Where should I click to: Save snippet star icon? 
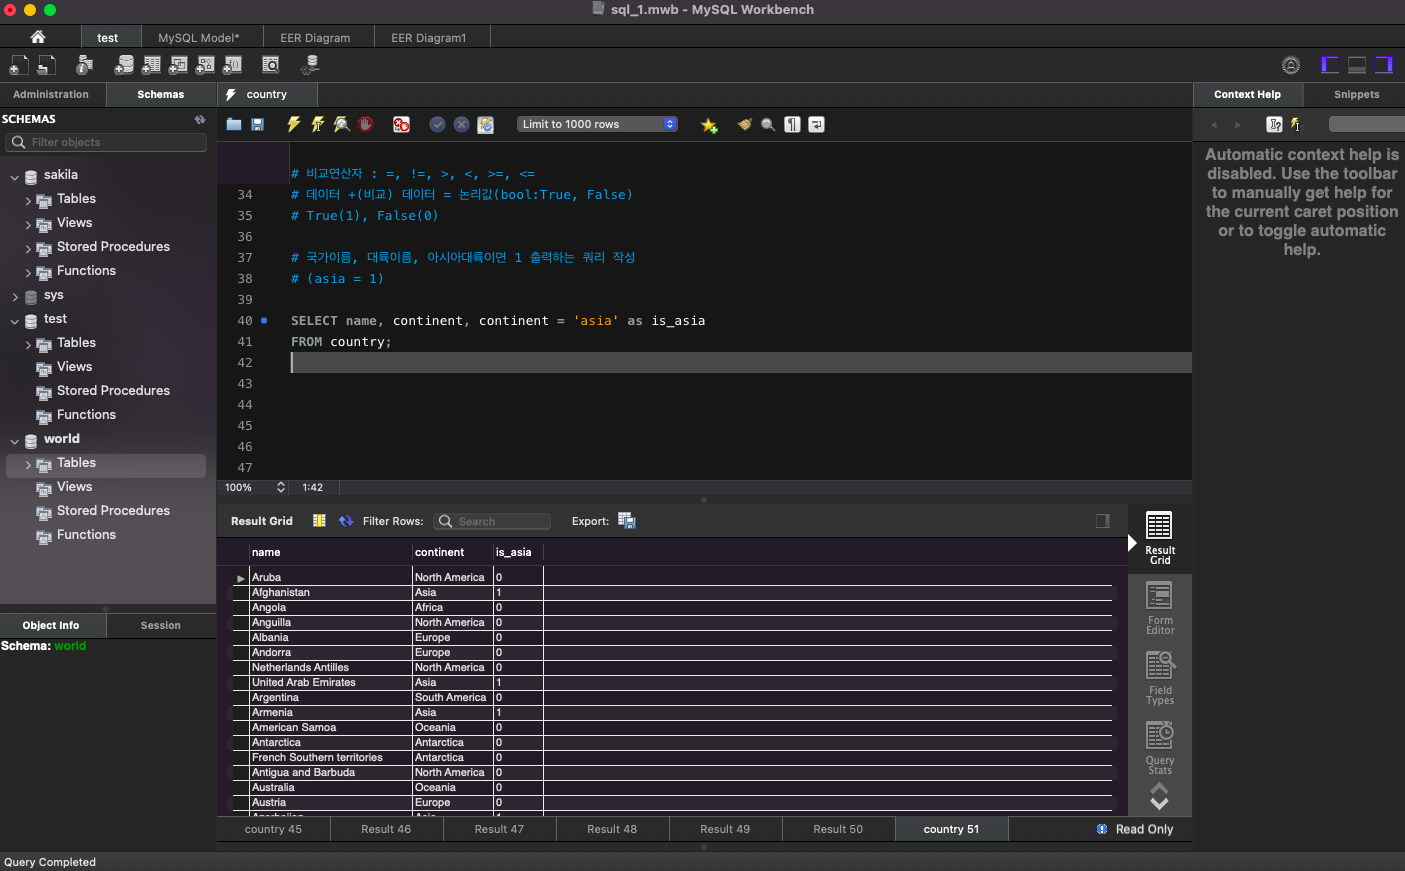click(x=709, y=125)
